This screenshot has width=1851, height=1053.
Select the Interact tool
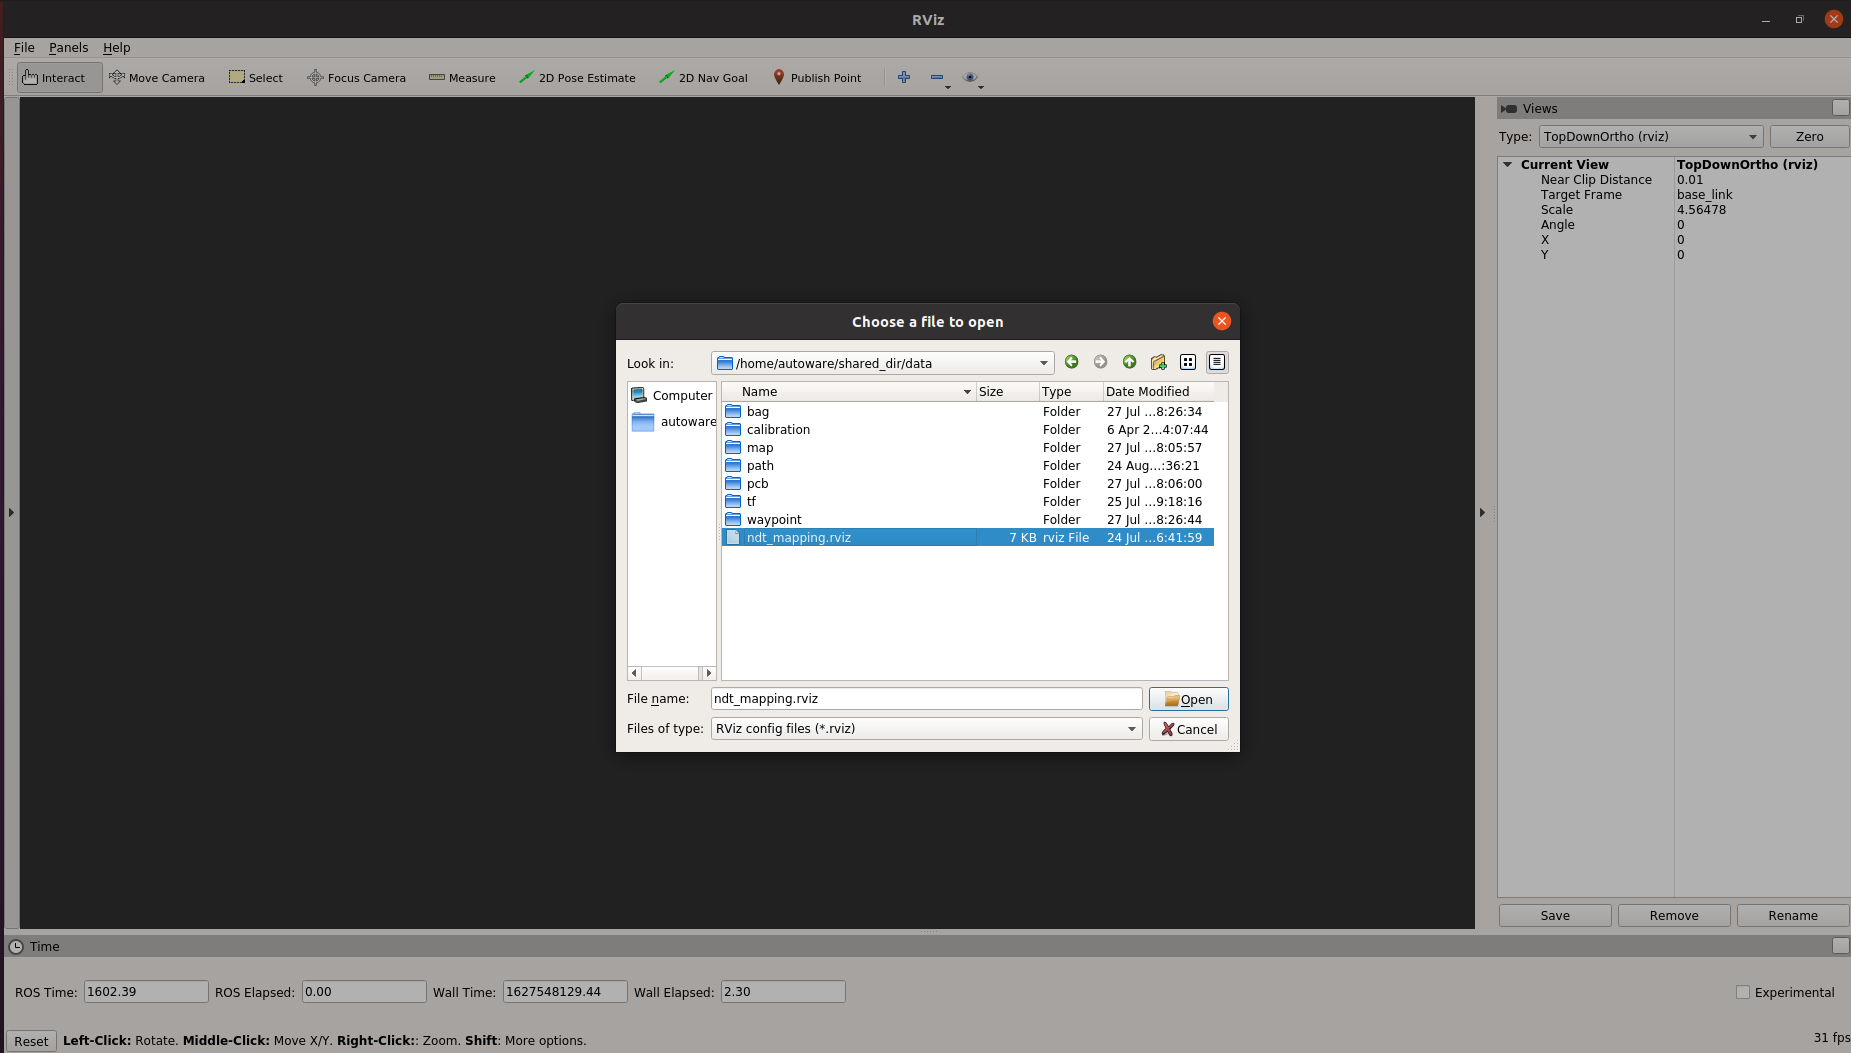click(58, 77)
